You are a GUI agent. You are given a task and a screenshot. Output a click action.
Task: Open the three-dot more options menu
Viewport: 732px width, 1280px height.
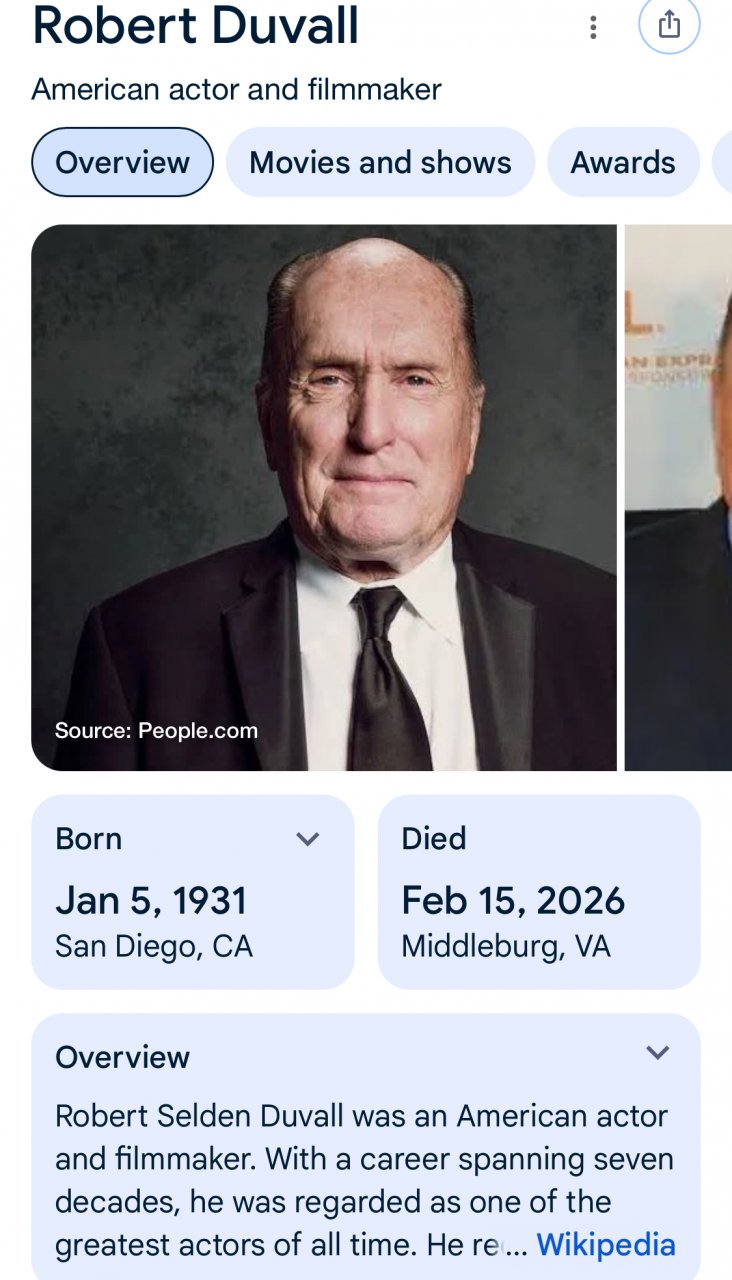593,27
